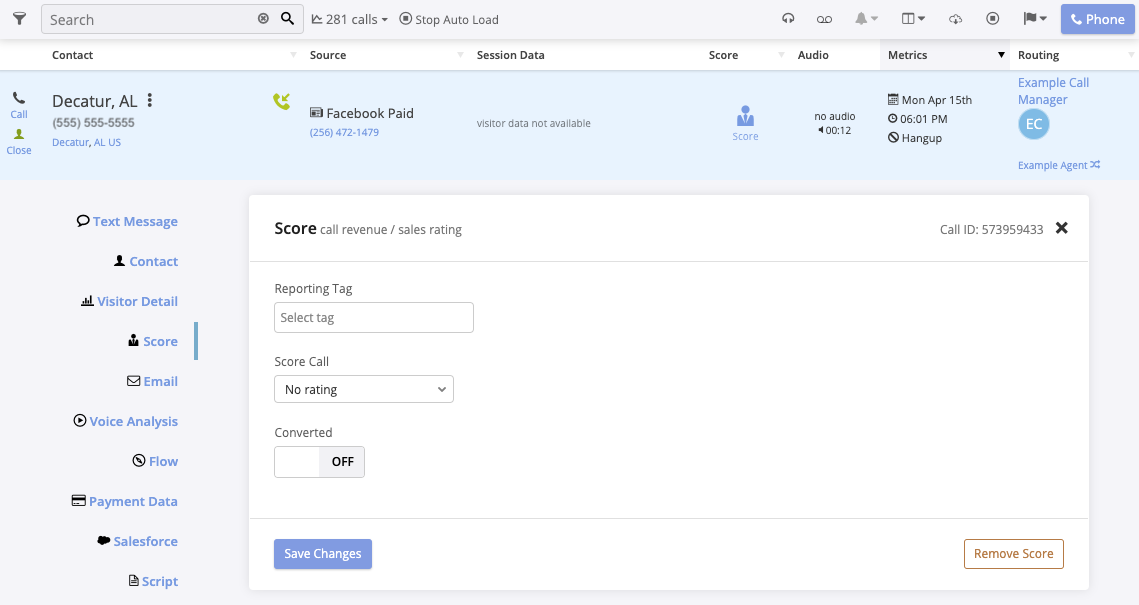The height and width of the screenshot is (605, 1139).
Task: Clear the search box with X icon
Action: pos(263,19)
